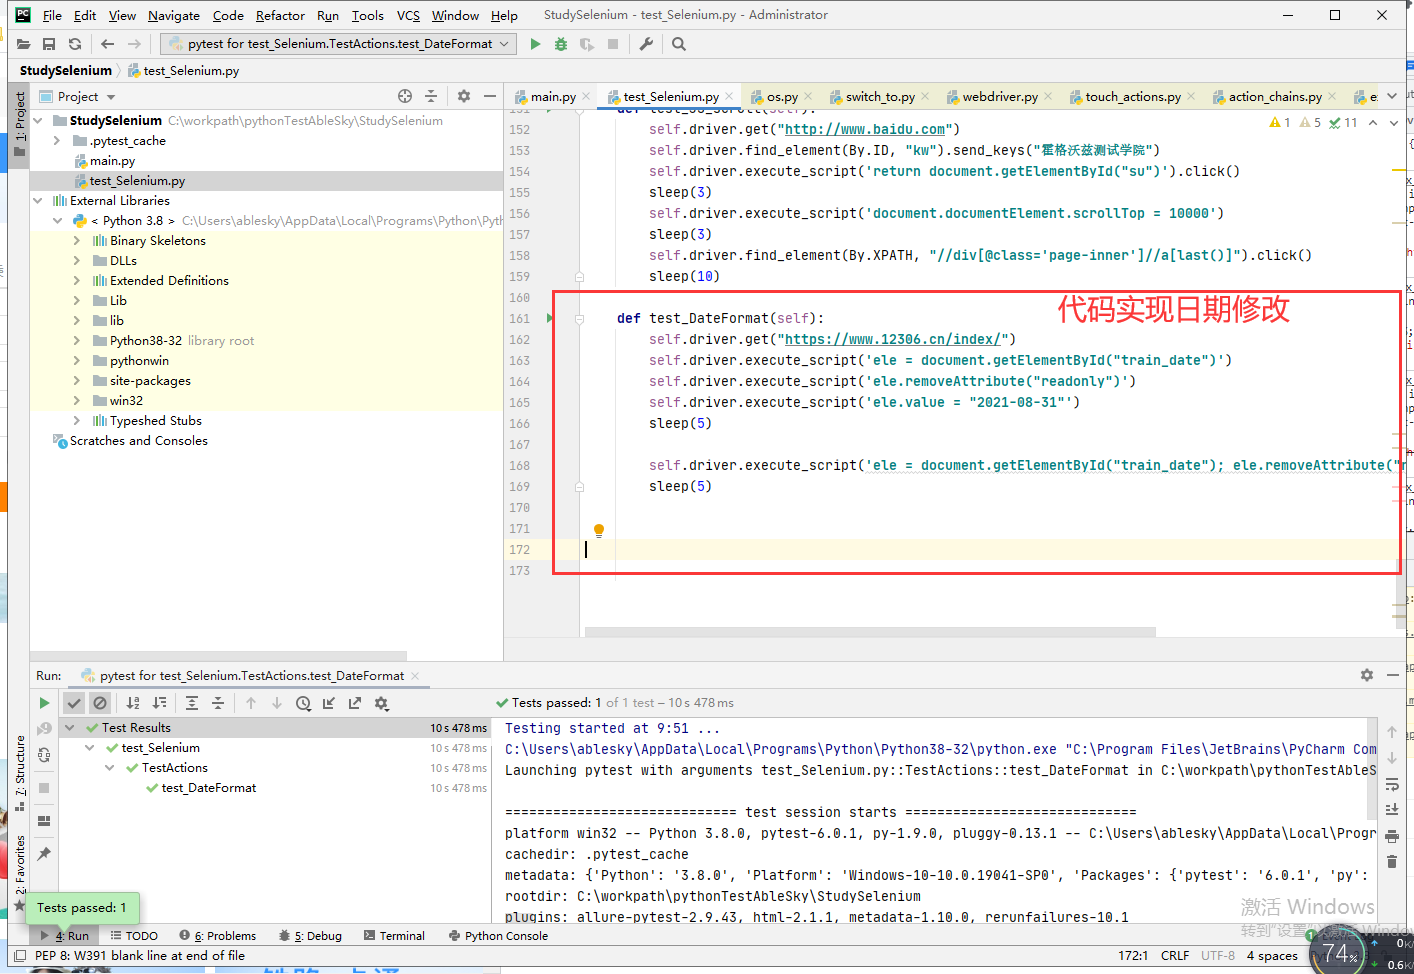Toggle scroll-to-end icon in console sidebar

(1392, 809)
